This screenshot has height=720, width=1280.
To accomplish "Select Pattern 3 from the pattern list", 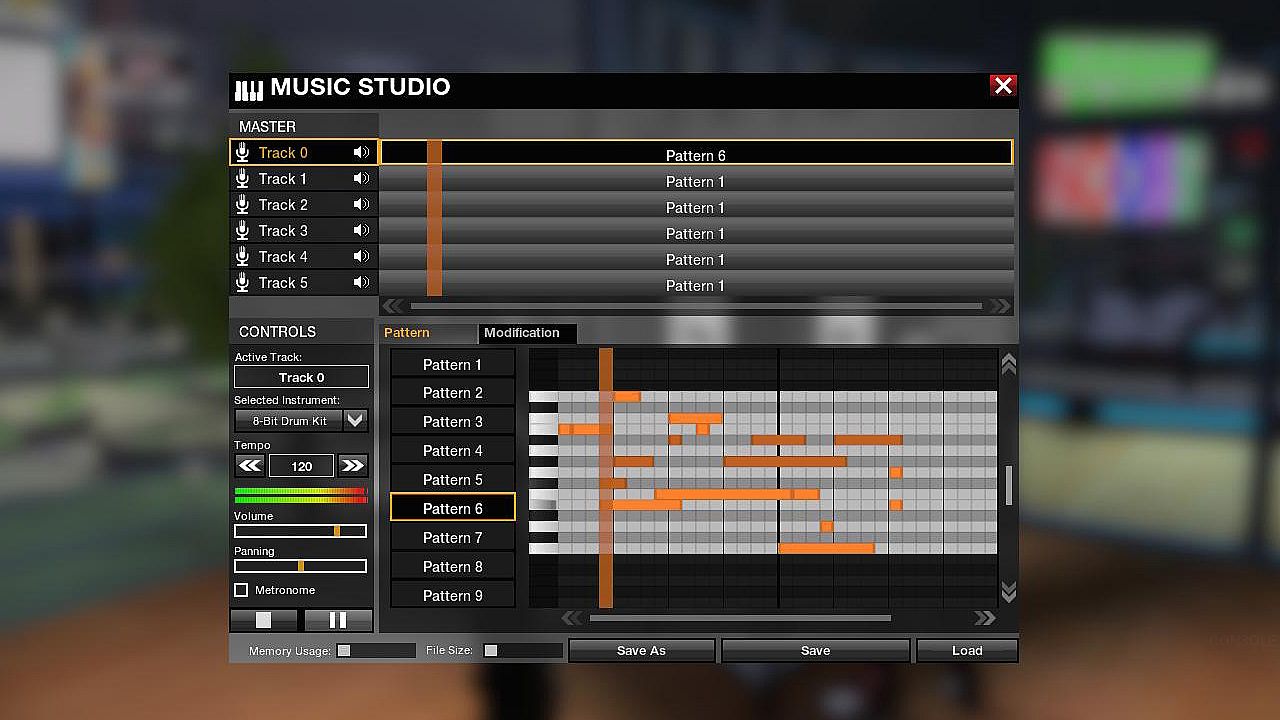I will pos(452,422).
